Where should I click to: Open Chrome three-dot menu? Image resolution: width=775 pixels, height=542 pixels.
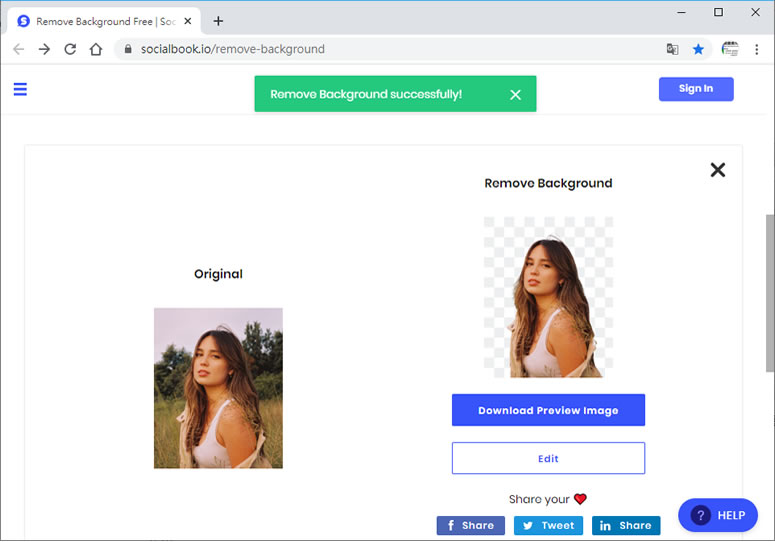click(757, 49)
